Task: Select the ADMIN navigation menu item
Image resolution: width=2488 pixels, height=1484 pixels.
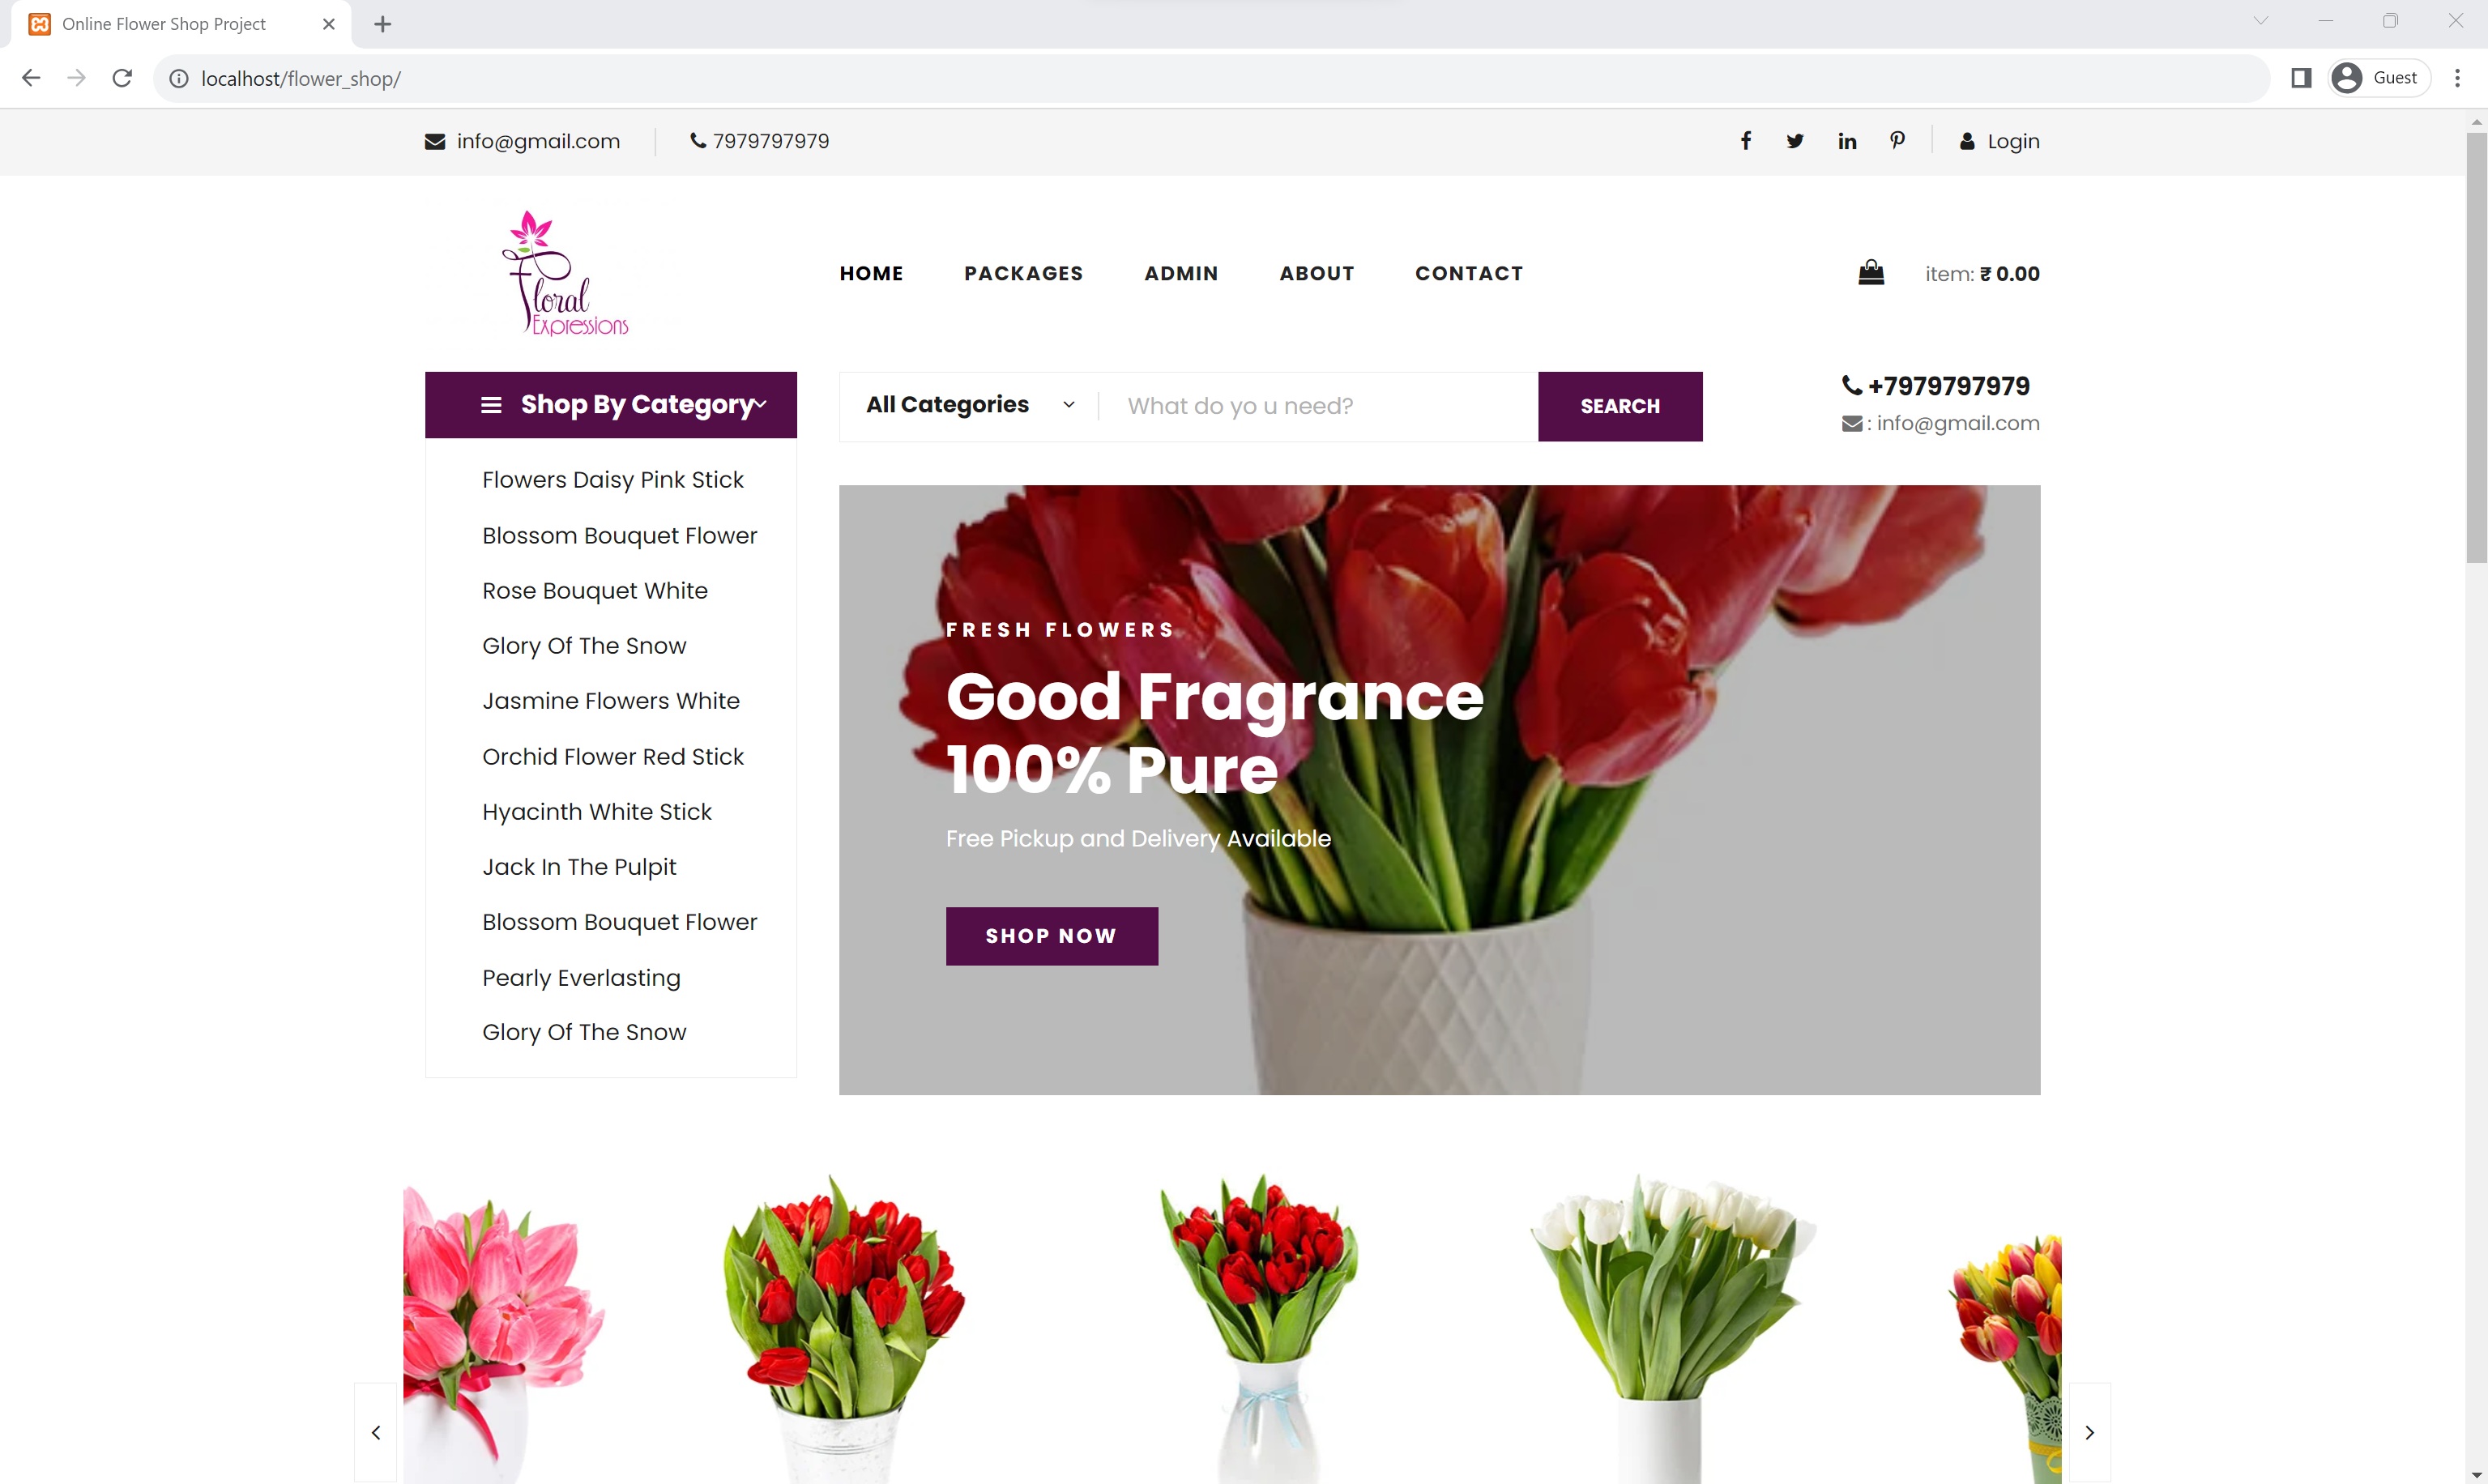Action: coord(1180,272)
